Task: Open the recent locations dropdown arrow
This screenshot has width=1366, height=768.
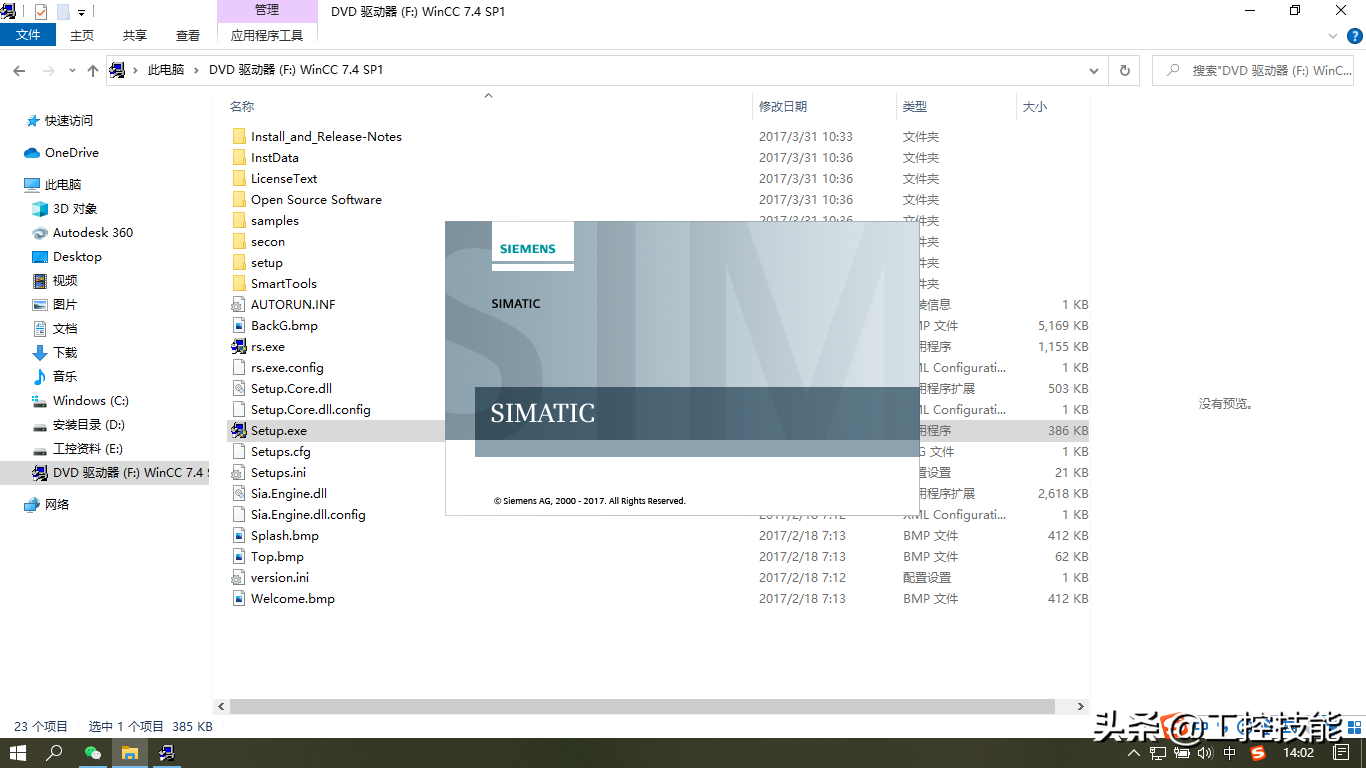Action: tap(72, 71)
